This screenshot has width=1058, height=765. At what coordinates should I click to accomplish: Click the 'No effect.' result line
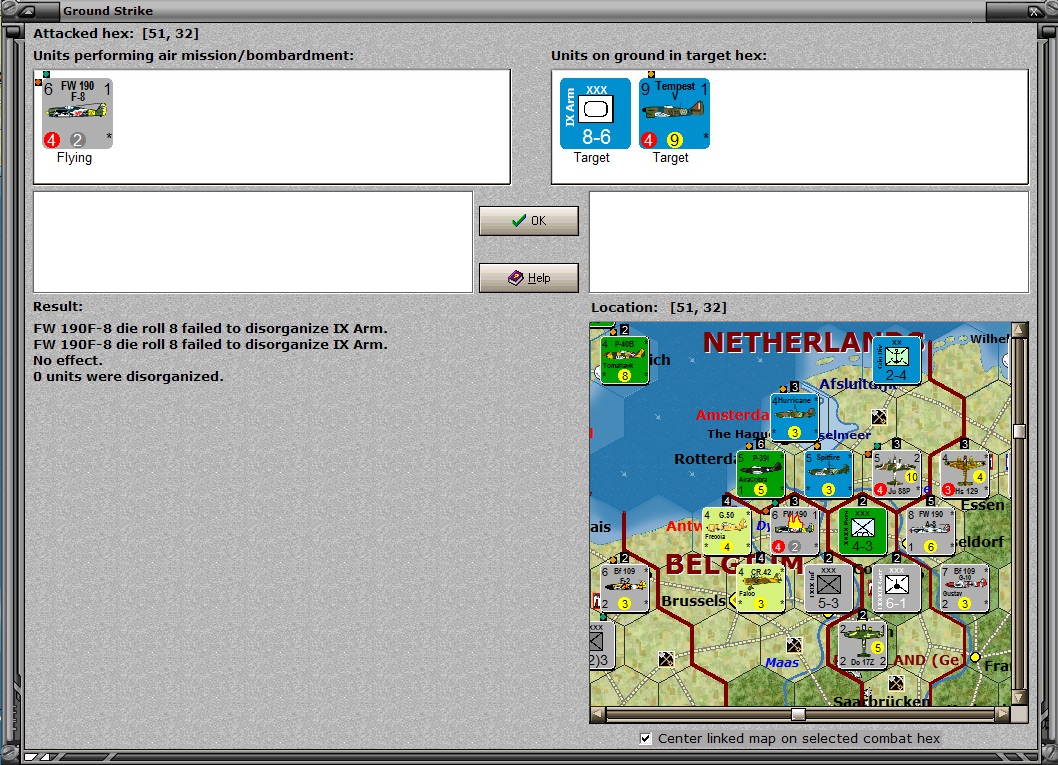pyautogui.click(x=68, y=360)
